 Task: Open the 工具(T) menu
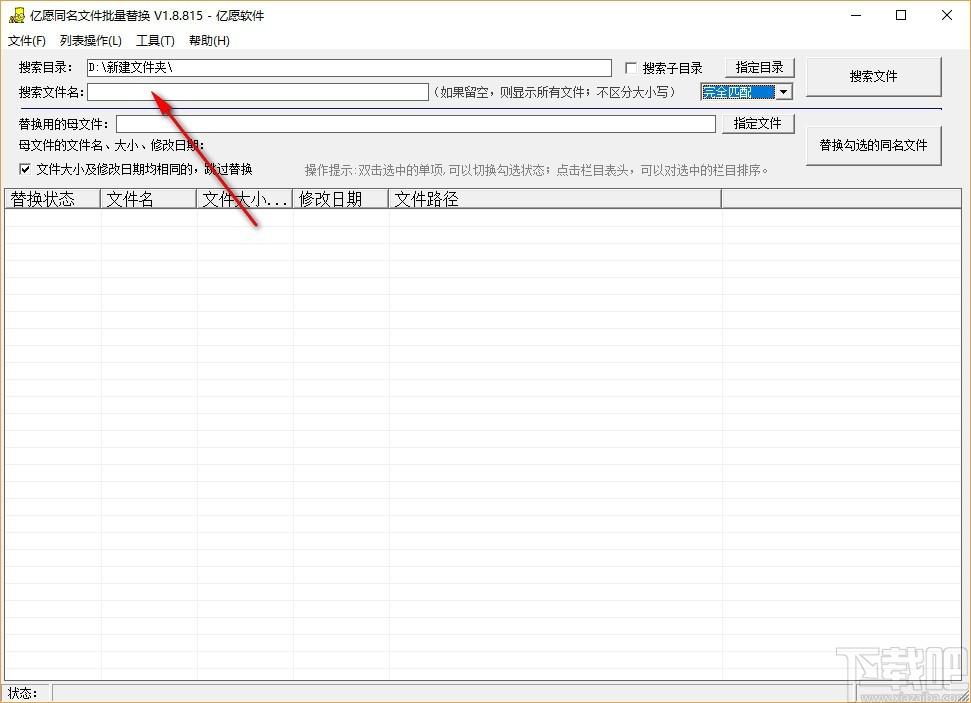(155, 41)
